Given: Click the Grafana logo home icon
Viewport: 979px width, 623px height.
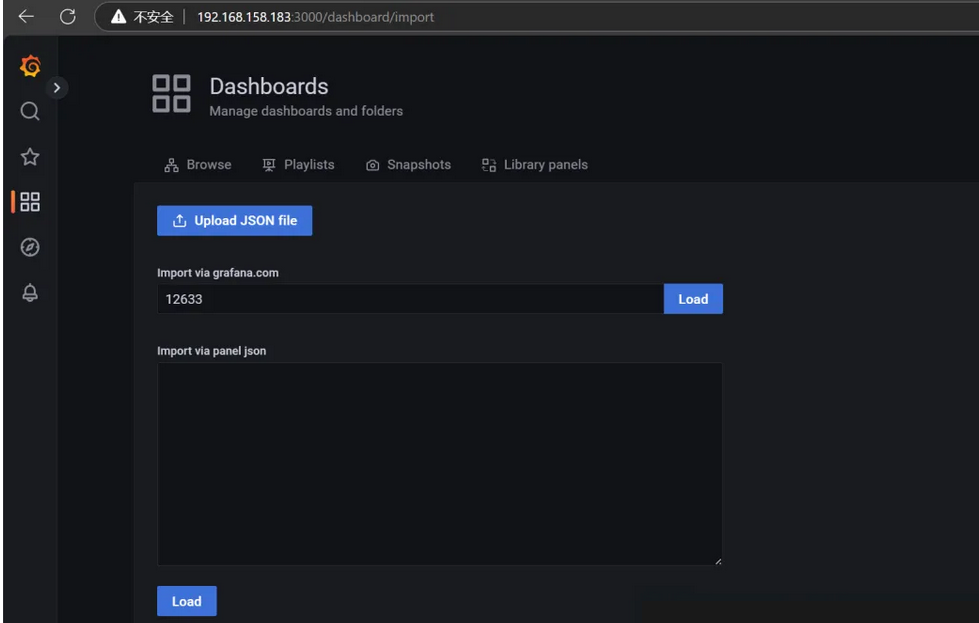Looking at the screenshot, I should coord(30,66).
